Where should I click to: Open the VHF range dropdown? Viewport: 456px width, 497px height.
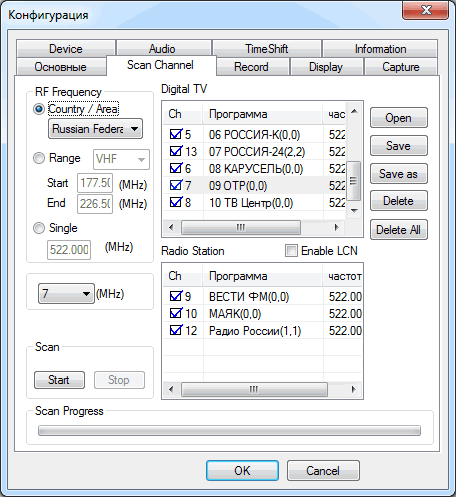coord(121,159)
